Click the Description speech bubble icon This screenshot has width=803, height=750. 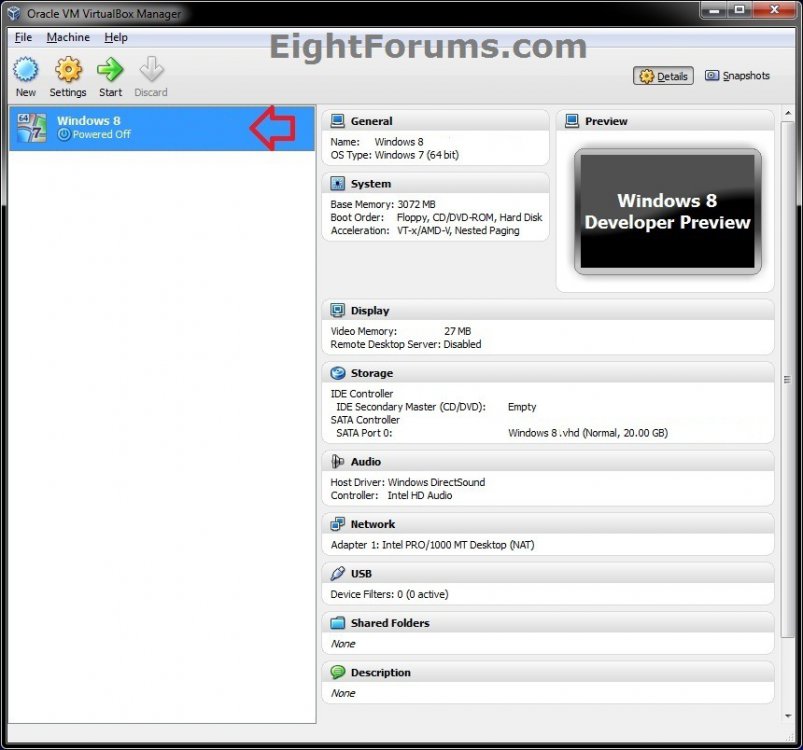[x=337, y=673]
